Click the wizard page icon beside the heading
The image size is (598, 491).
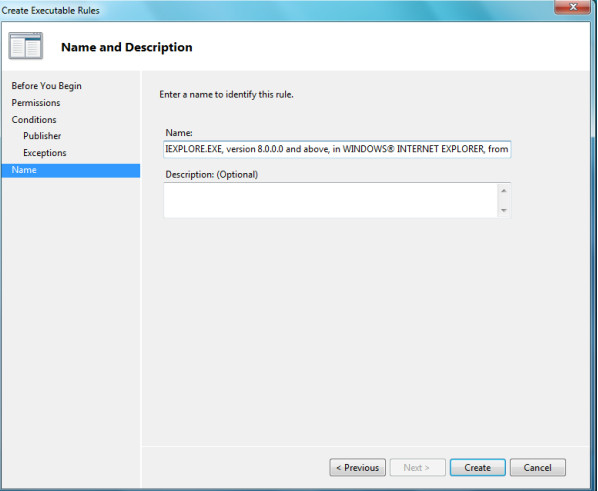click(26, 46)
